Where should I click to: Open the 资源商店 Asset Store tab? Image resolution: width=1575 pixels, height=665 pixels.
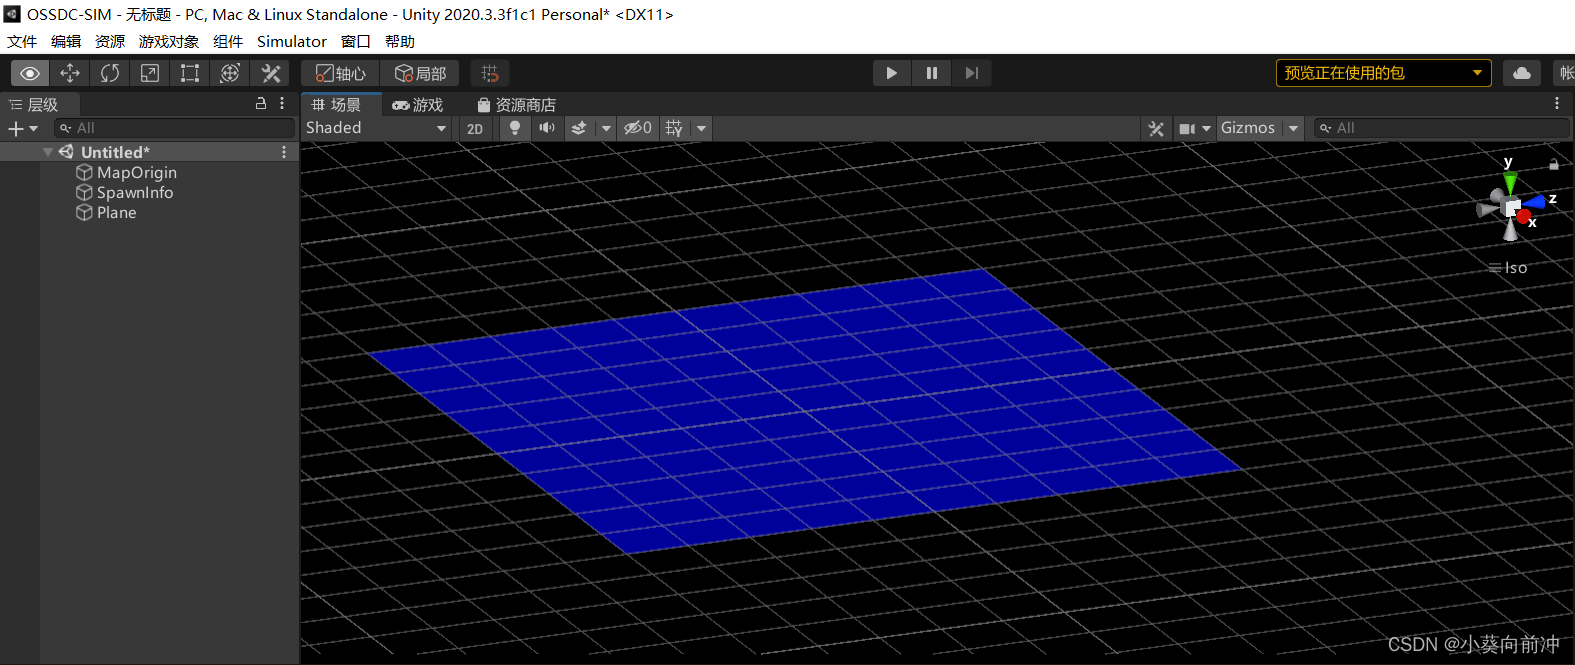pyautogui.click(x=516, y=104)
